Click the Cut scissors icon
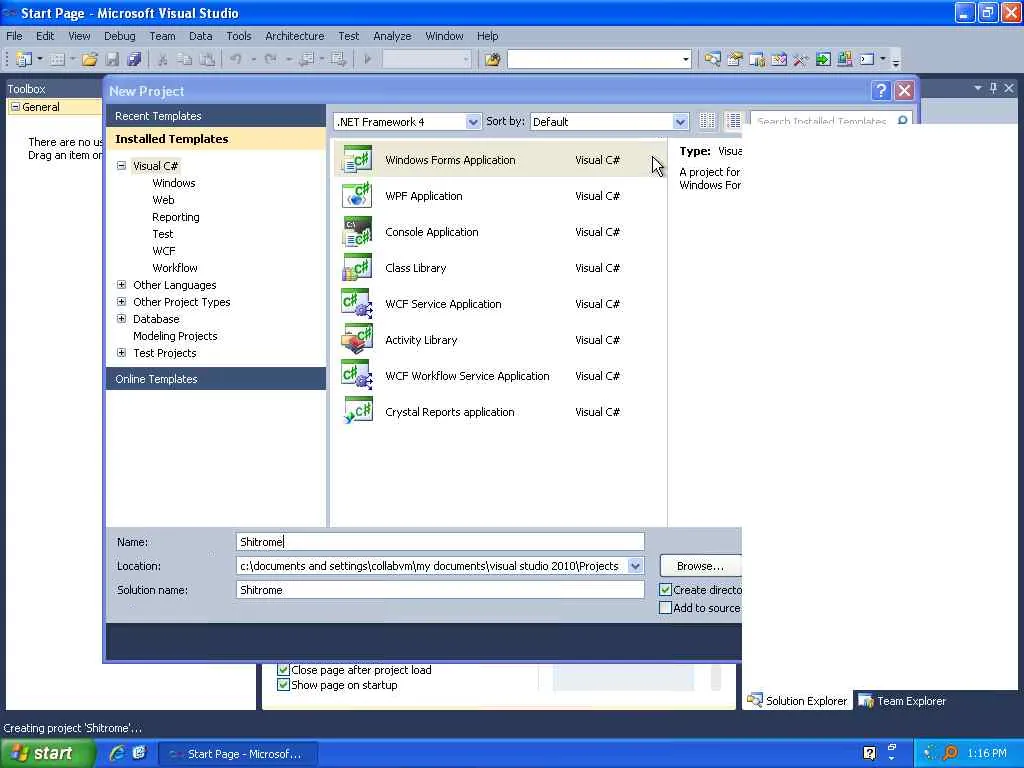The image size is (1024, 768). click(x=163, y=59)
